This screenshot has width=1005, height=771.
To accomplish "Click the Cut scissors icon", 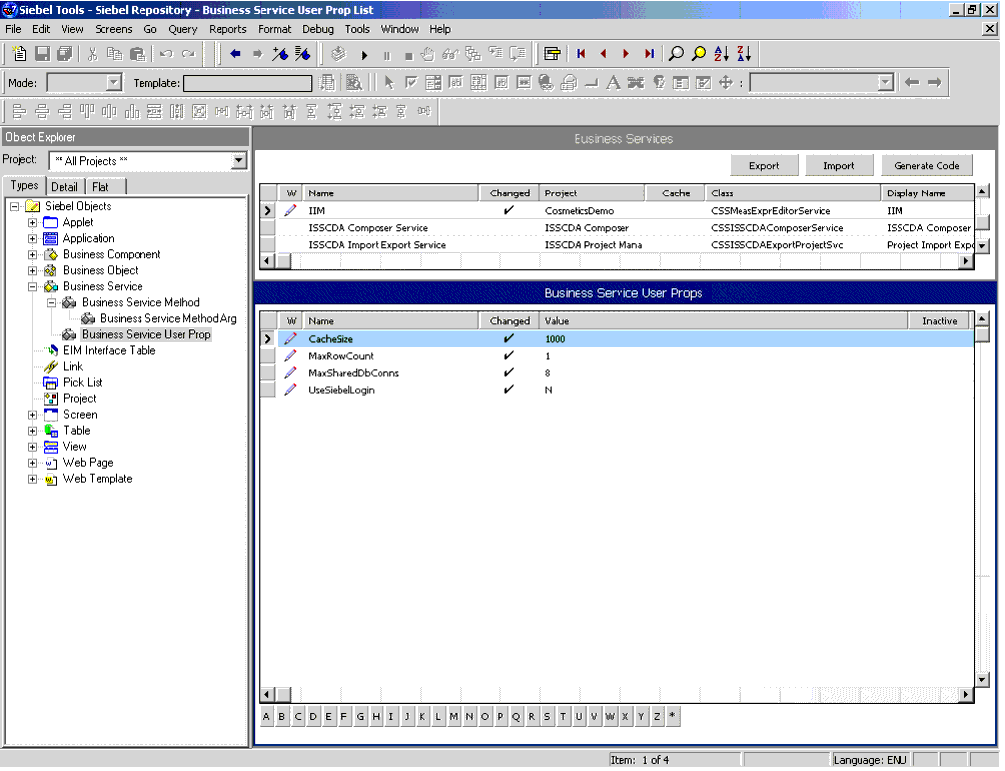I will click(92, 54).
